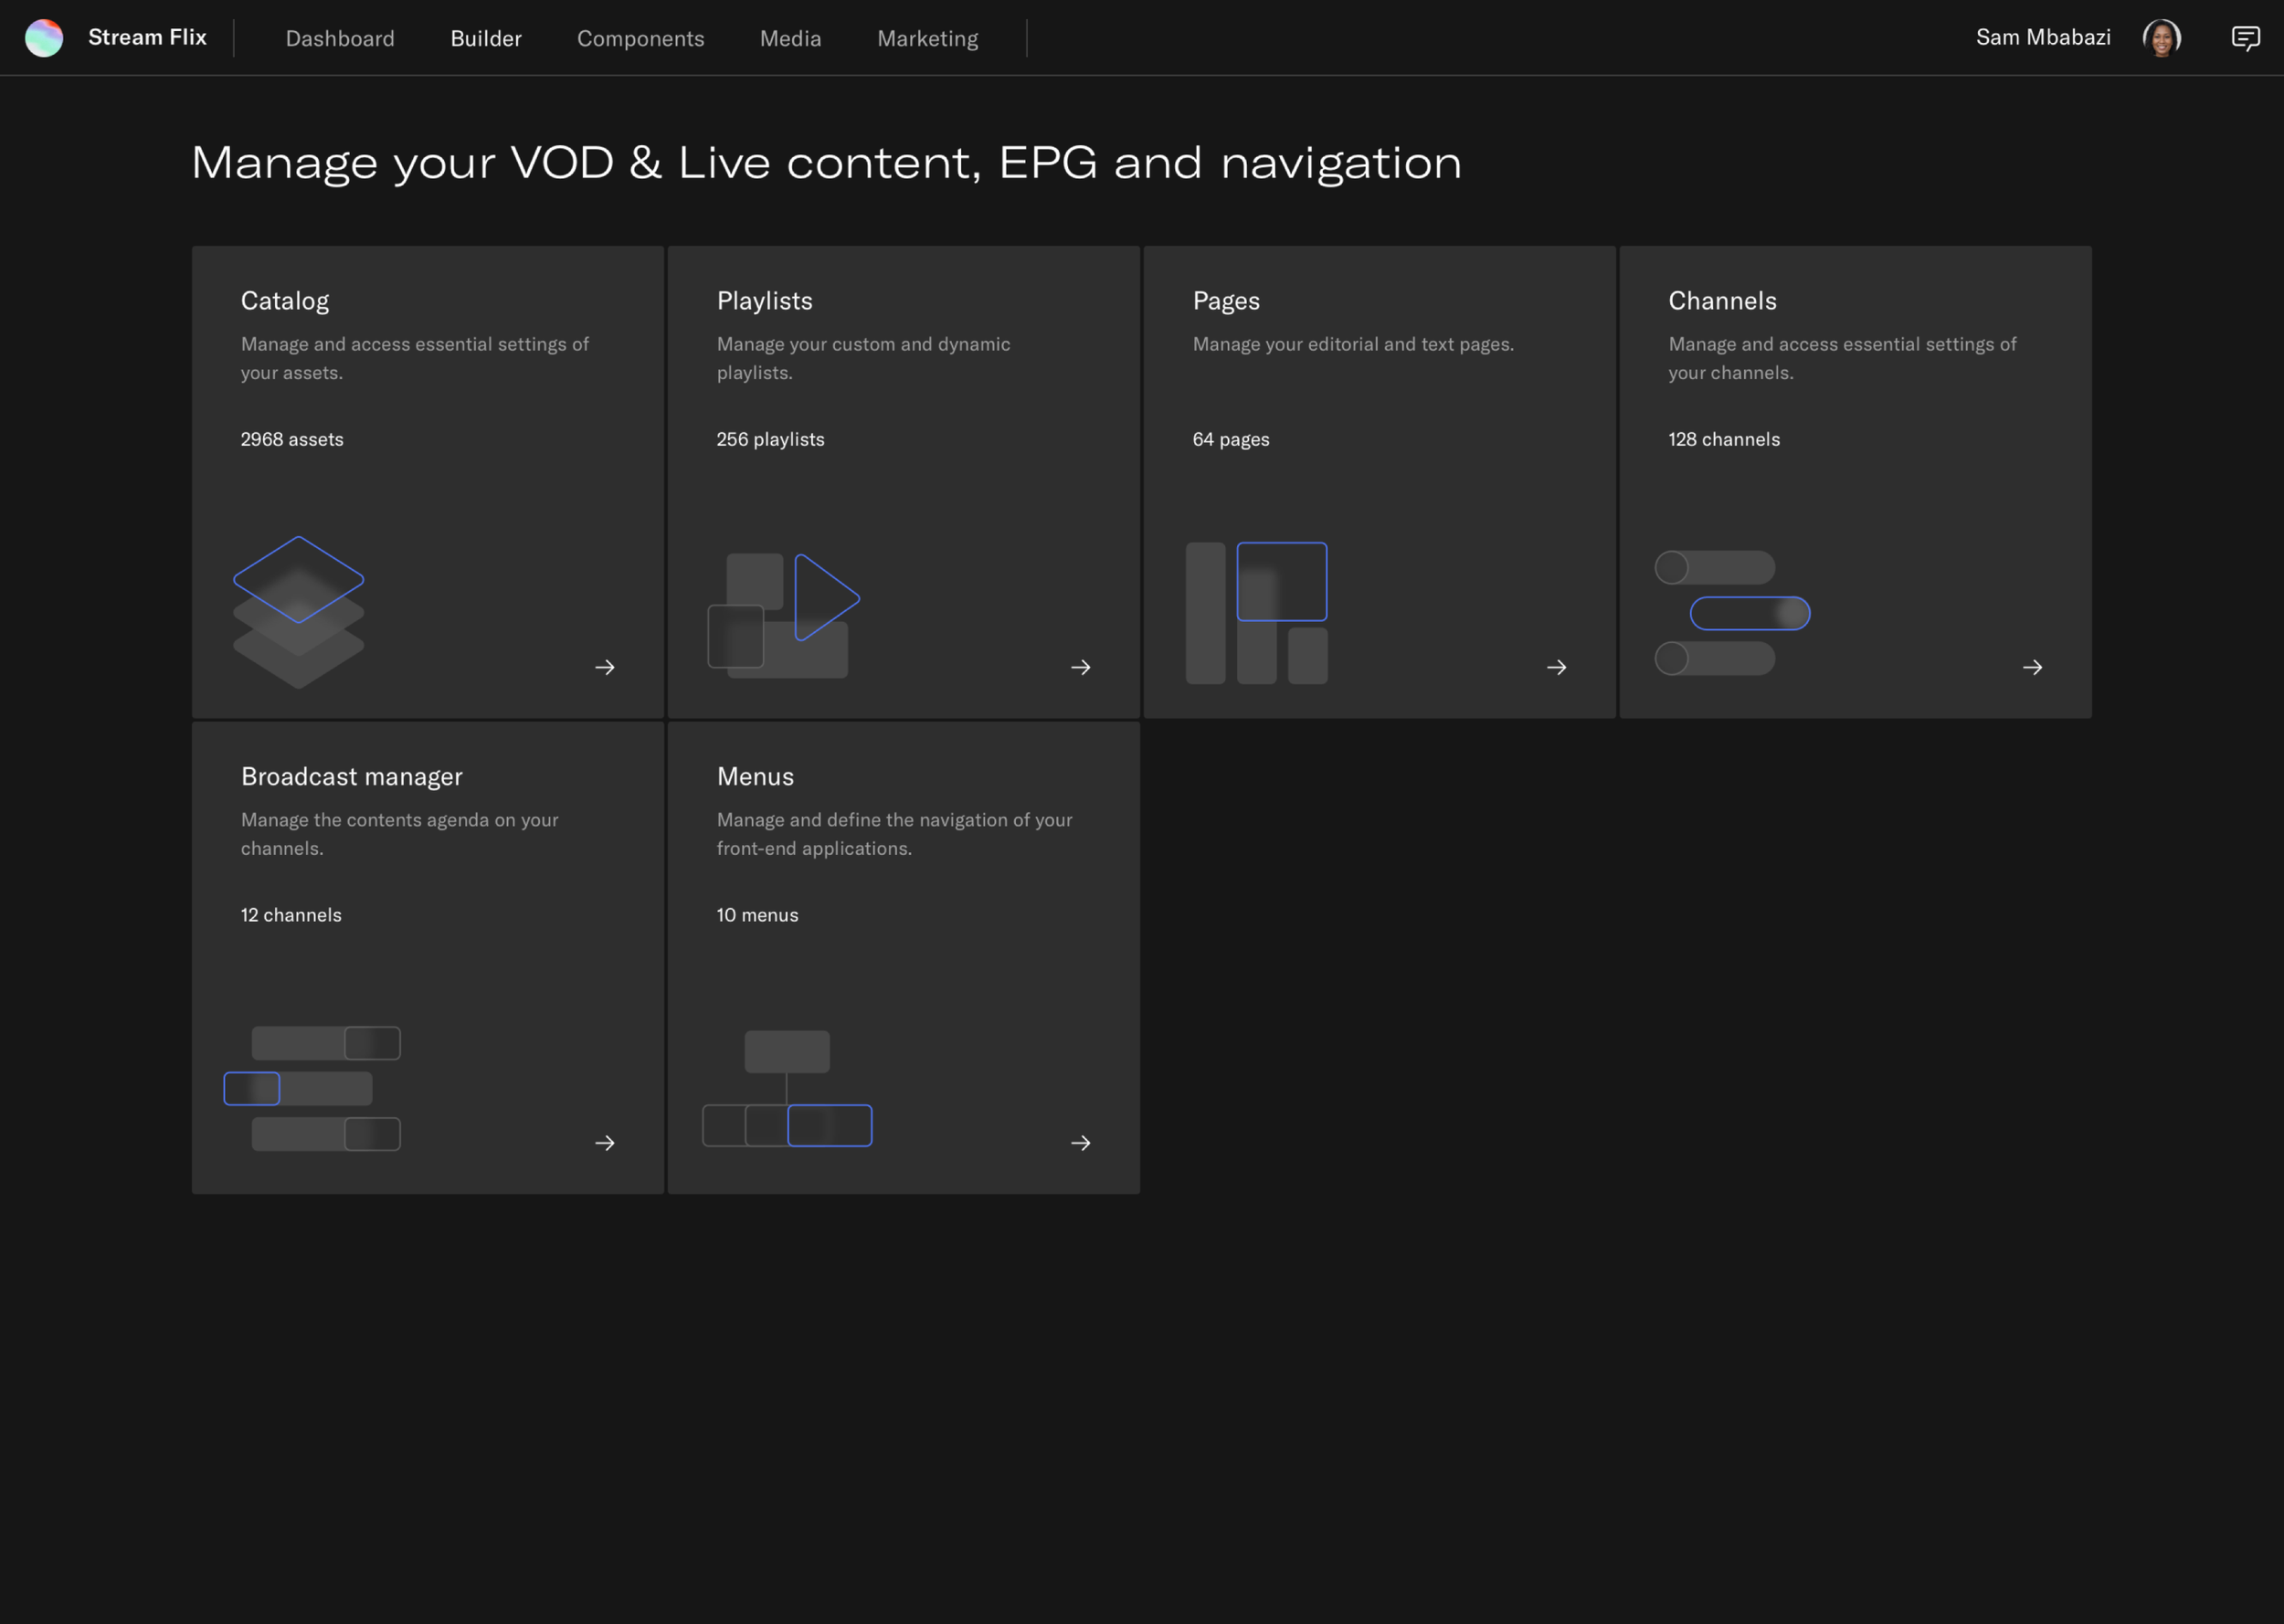Click the Catalog card arrow icon

(x=605, y=667)
